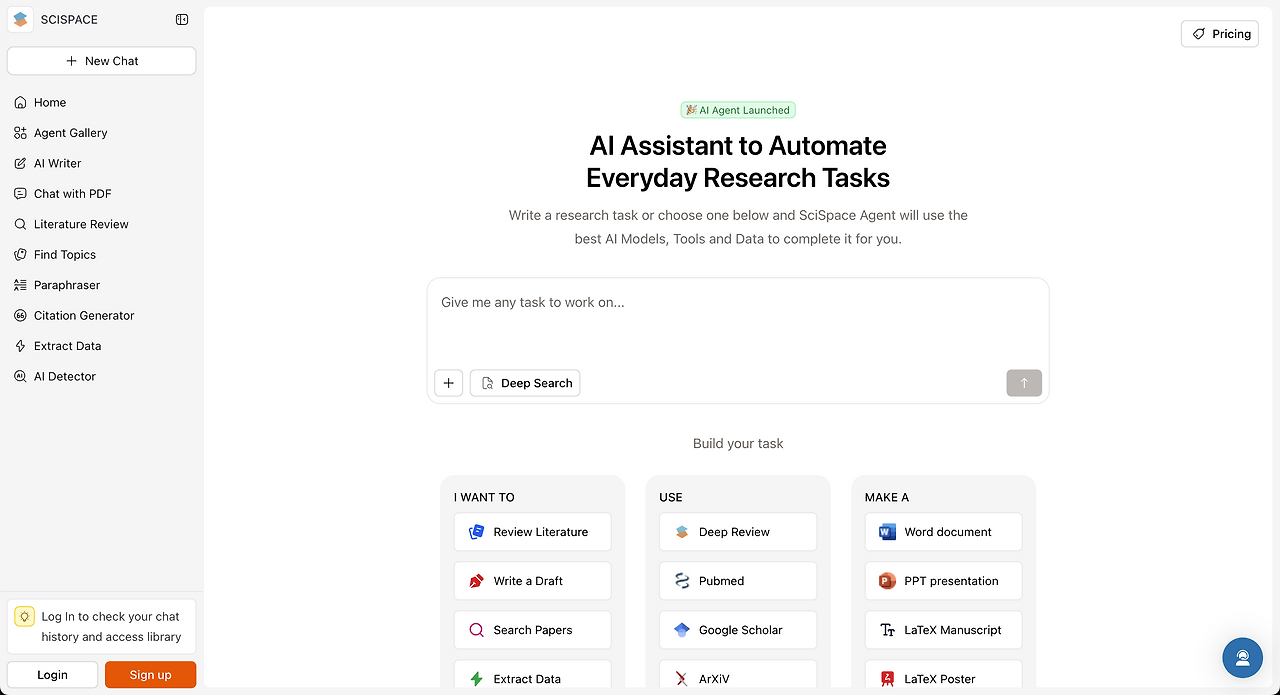Click the PPT presentation icon
The width and height of the screenshot is (1280, 695).
pos(887,581)
